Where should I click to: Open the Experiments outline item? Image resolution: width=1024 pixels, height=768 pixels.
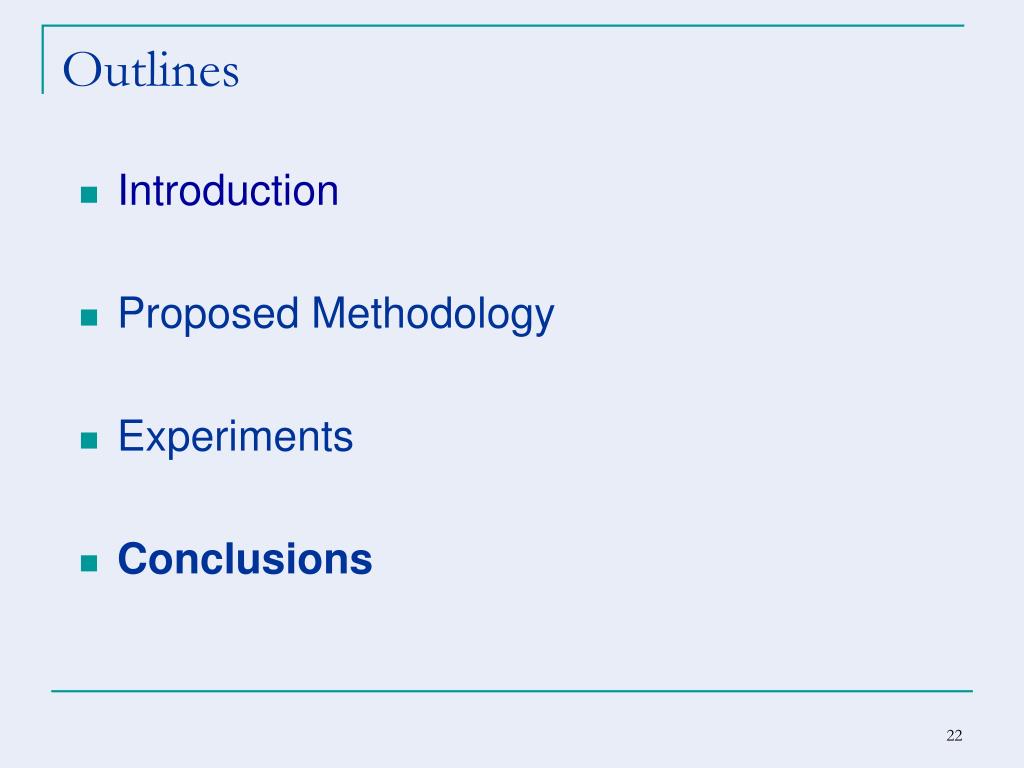point(235,436)
